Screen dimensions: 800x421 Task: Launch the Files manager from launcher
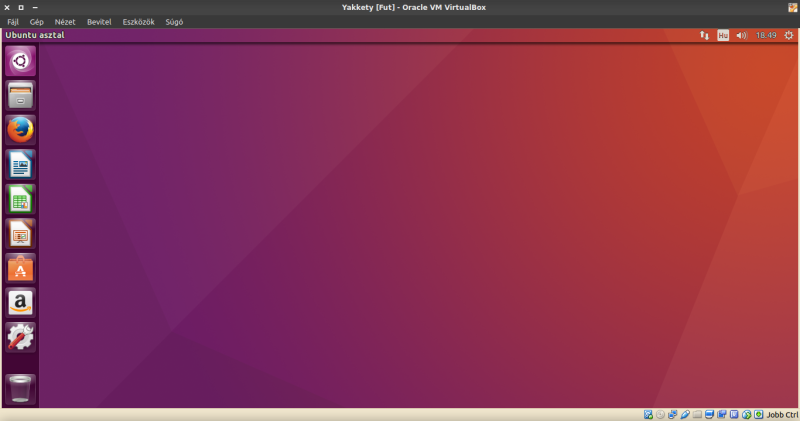coord(21,96)
